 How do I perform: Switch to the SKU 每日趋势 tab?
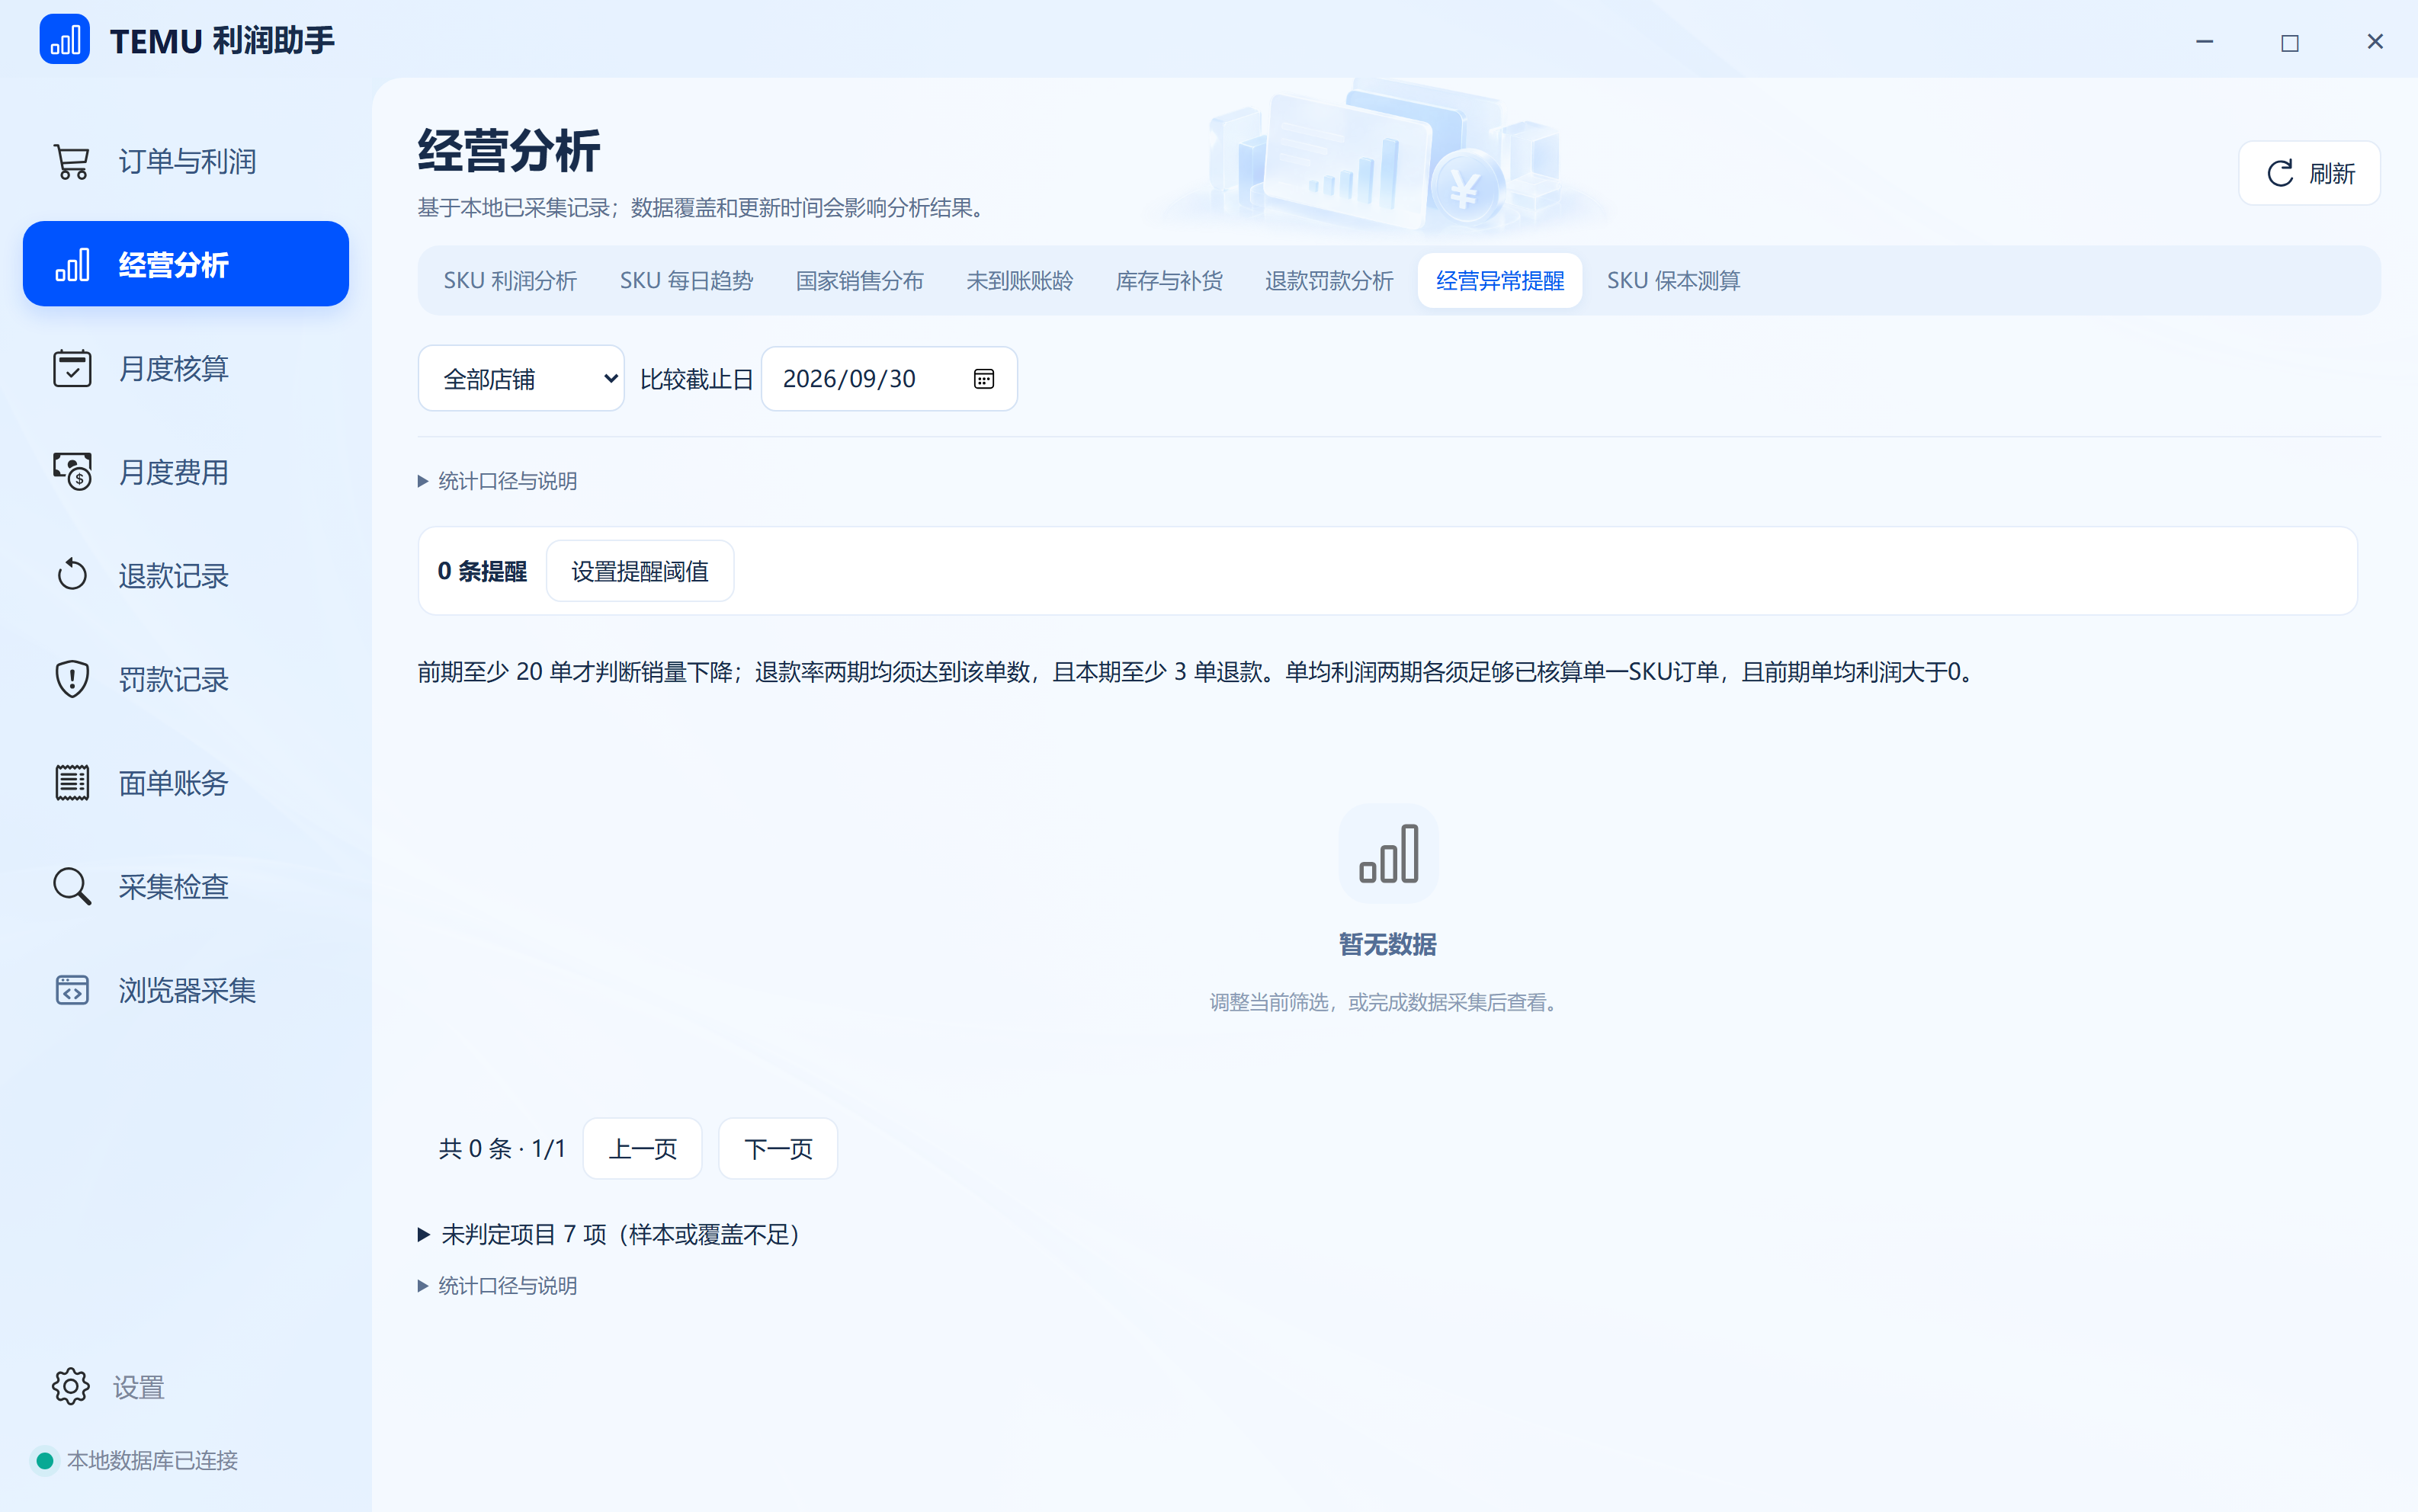coord(686,281)
